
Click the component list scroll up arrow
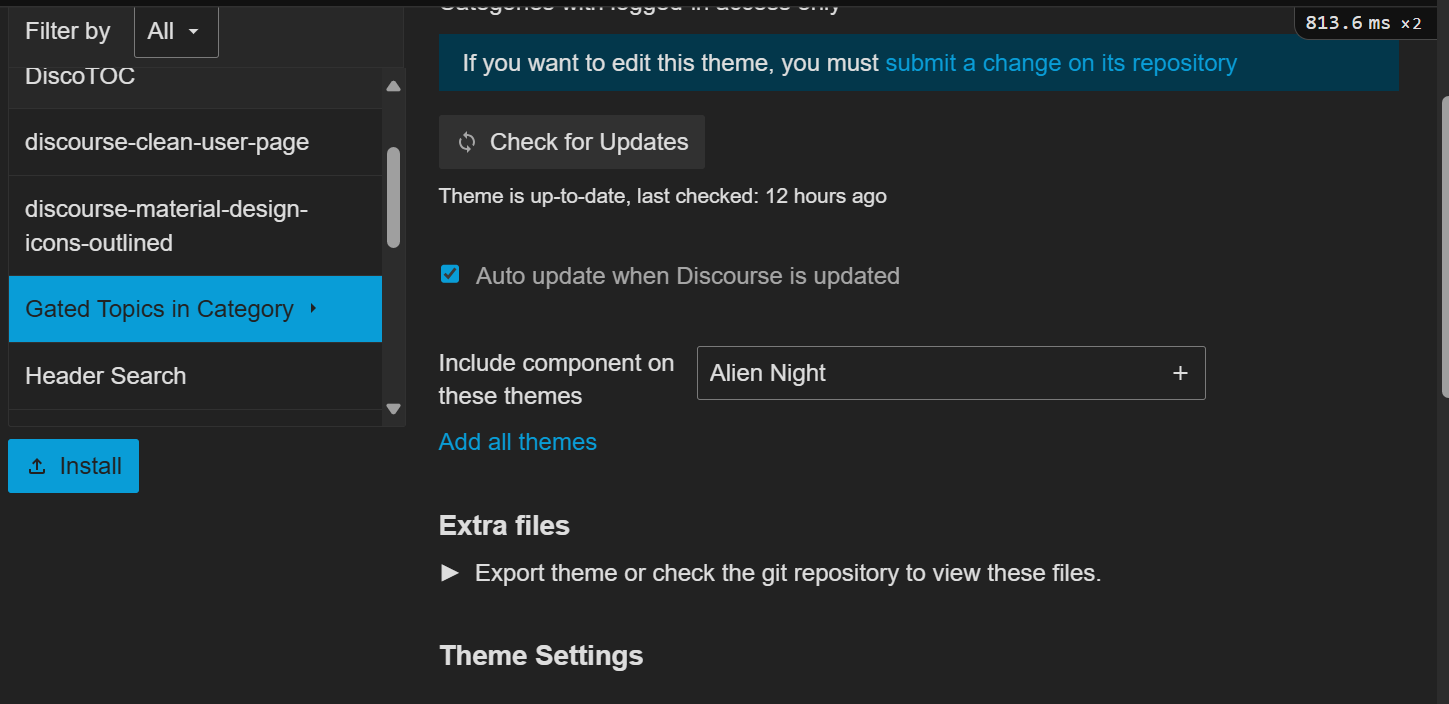coord(393,86)
